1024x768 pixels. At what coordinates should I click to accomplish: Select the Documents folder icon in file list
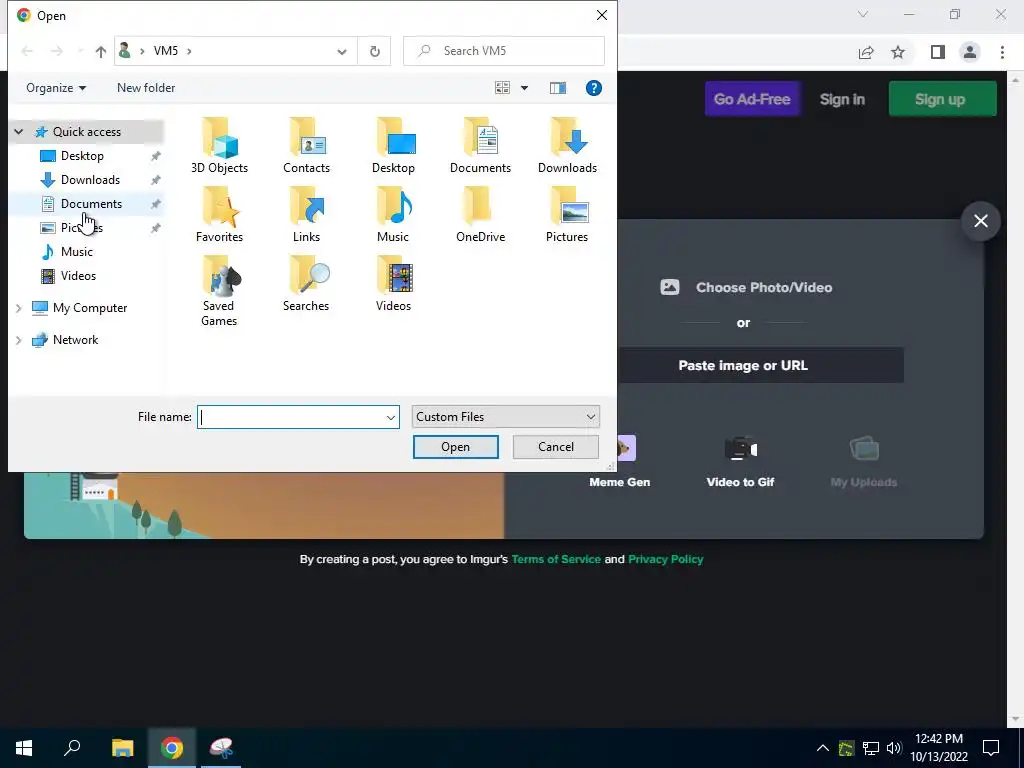coord(480,145)
